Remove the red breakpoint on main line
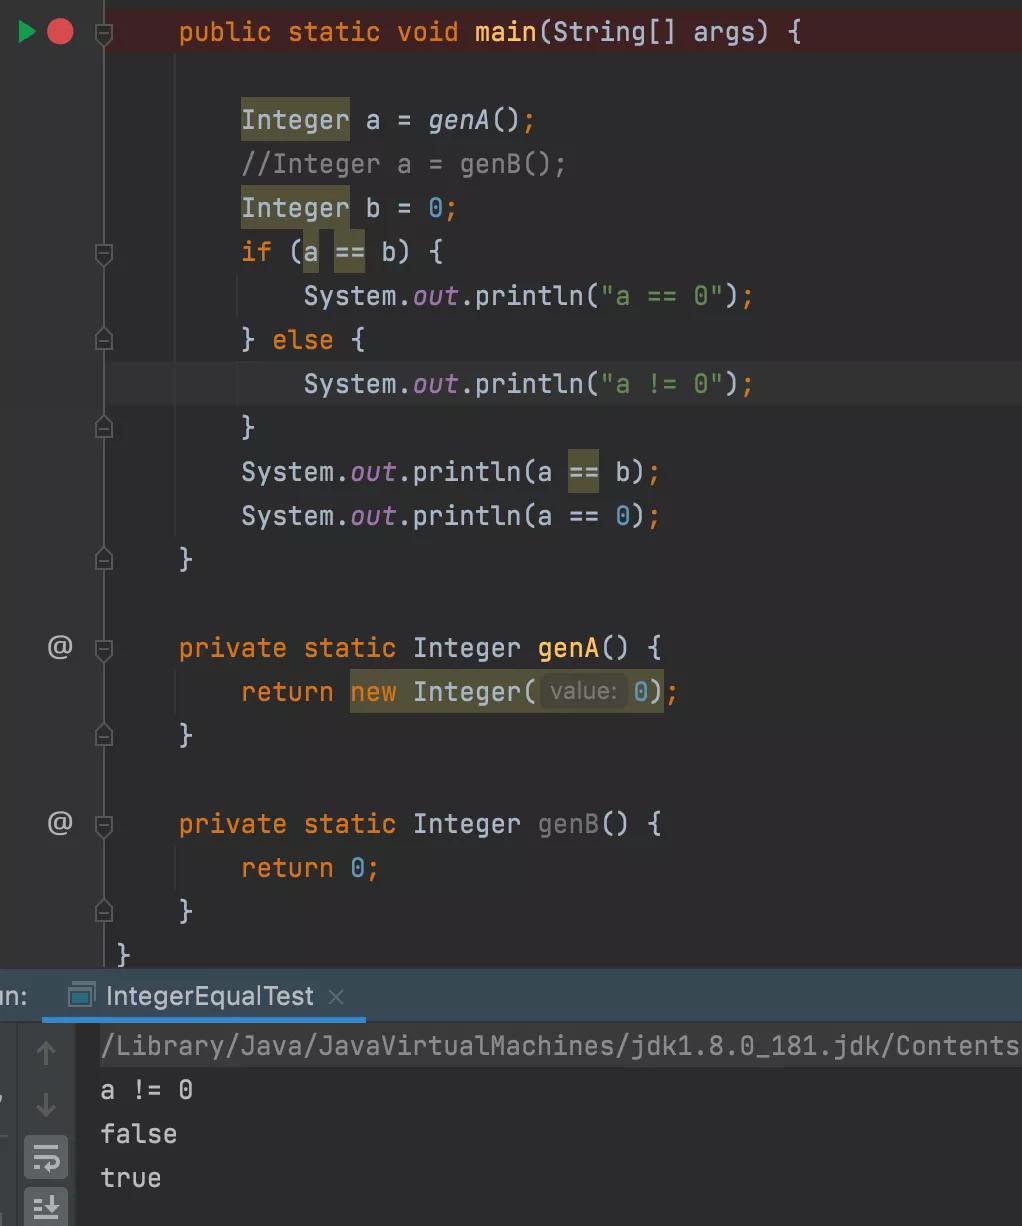 [x=60, y=32]
